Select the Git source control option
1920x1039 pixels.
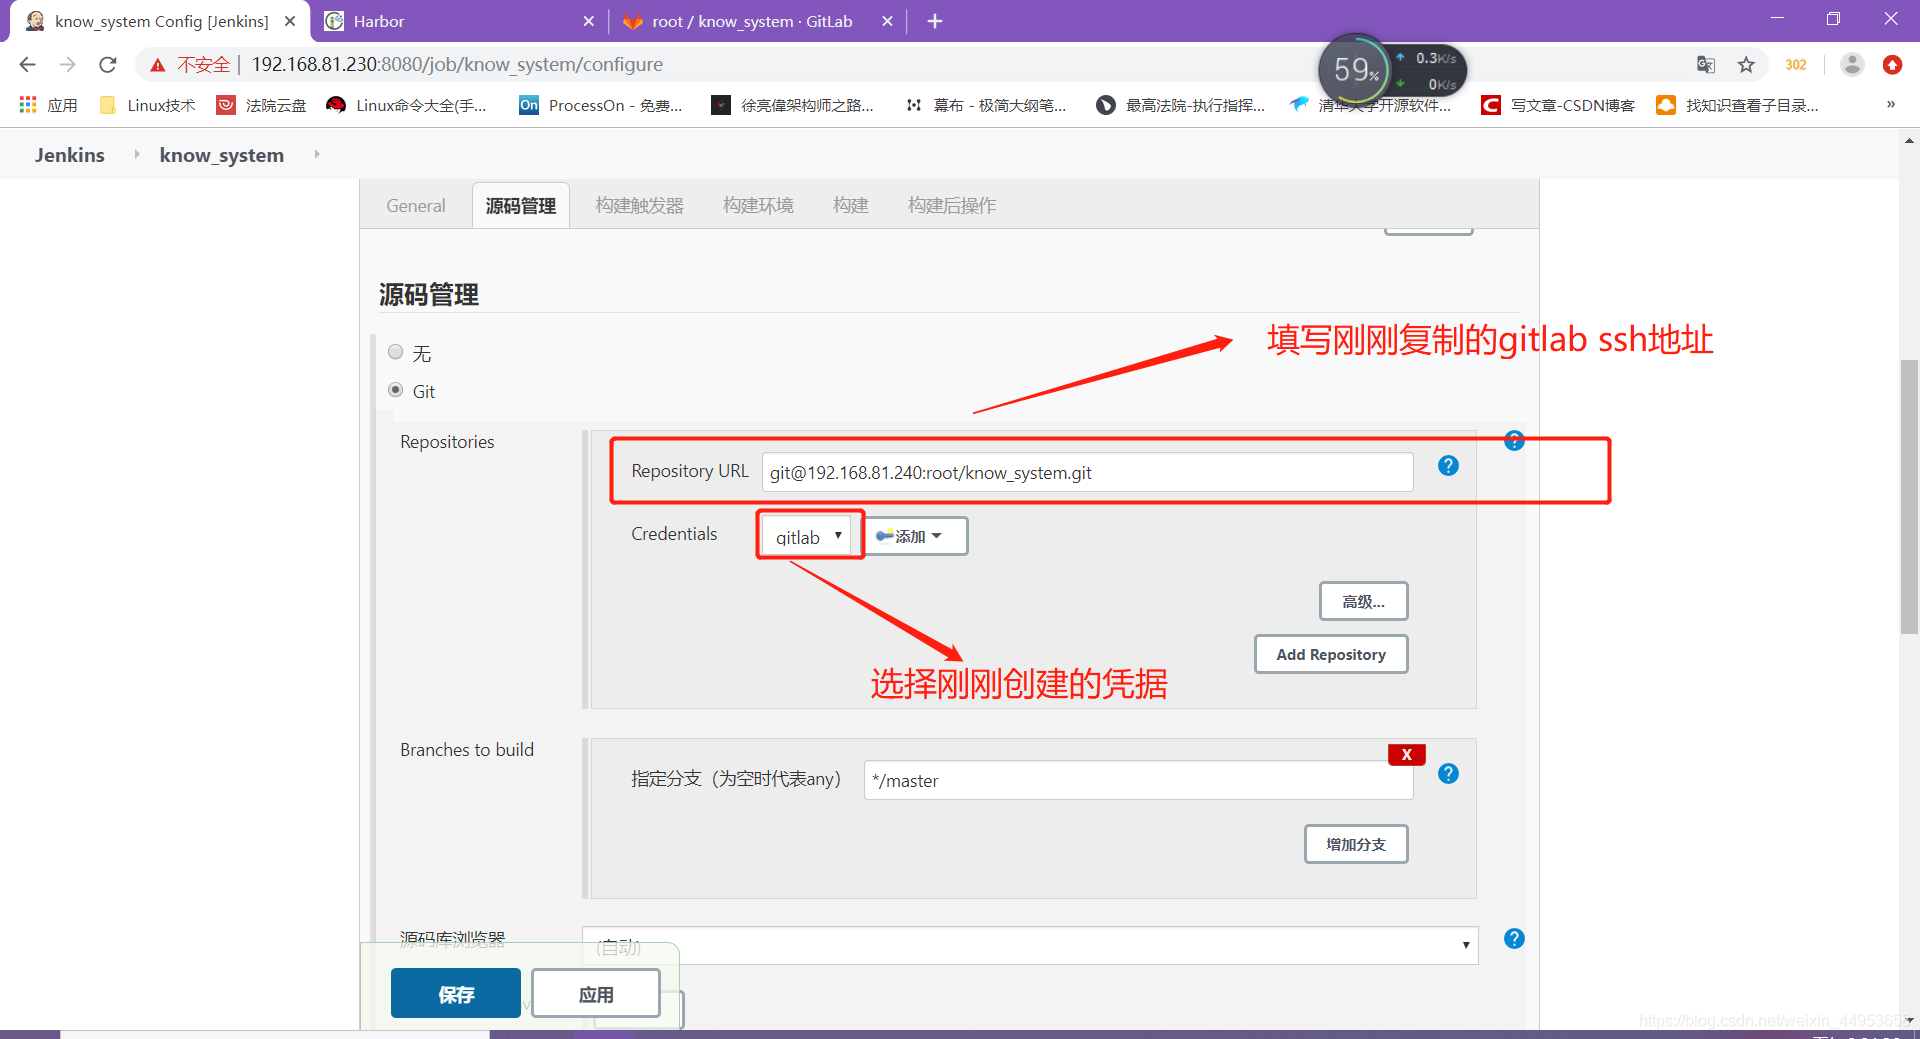[396, 390]
